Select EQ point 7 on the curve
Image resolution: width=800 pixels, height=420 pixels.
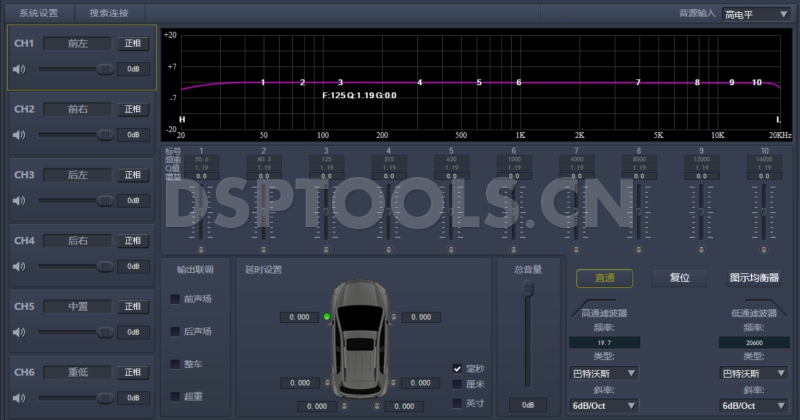638,82
